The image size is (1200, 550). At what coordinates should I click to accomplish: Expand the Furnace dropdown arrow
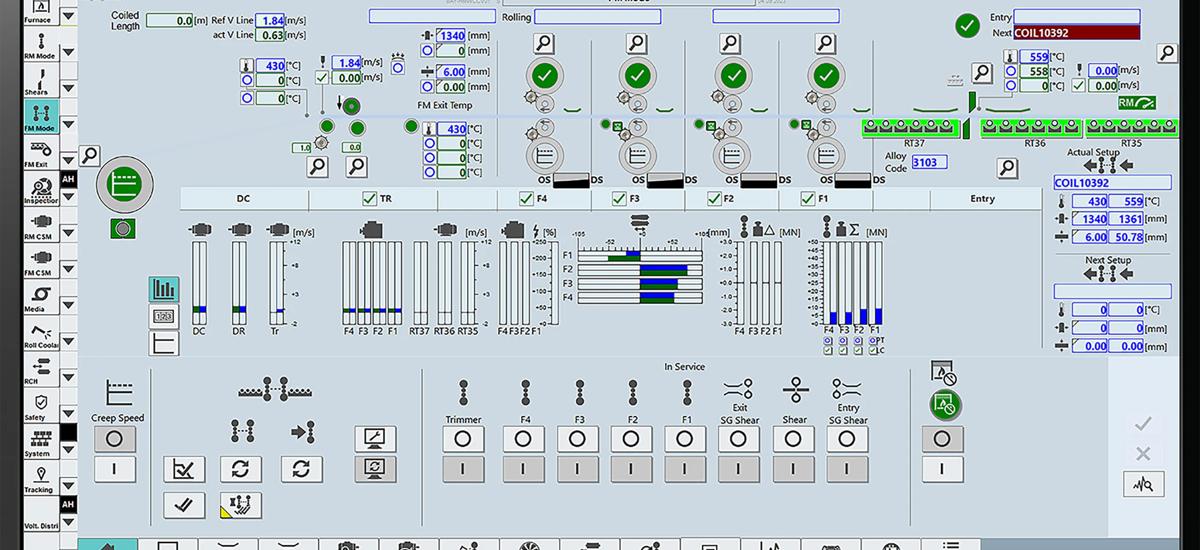pos(68,15)
